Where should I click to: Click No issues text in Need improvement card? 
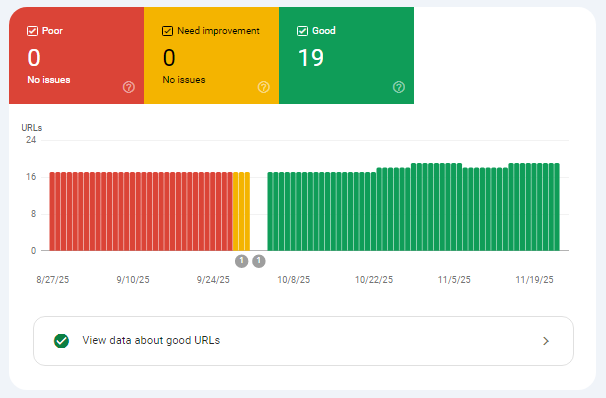[184, 80]
